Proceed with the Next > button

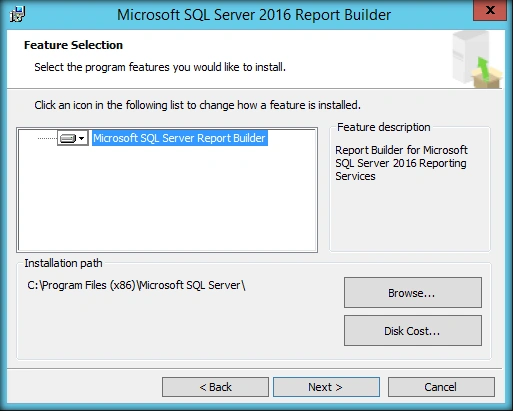pyautogui.click(x=326, y=387)
